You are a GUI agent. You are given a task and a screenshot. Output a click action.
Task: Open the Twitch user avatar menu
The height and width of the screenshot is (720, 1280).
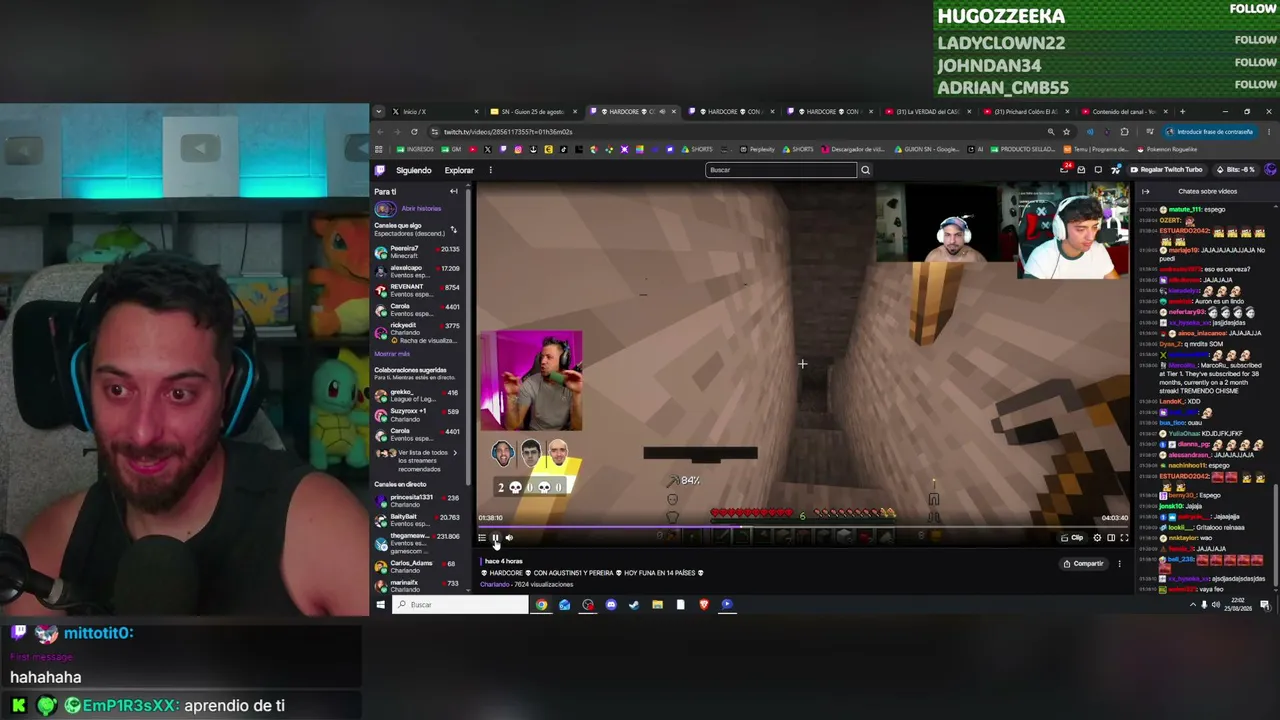pos(1270,170)
